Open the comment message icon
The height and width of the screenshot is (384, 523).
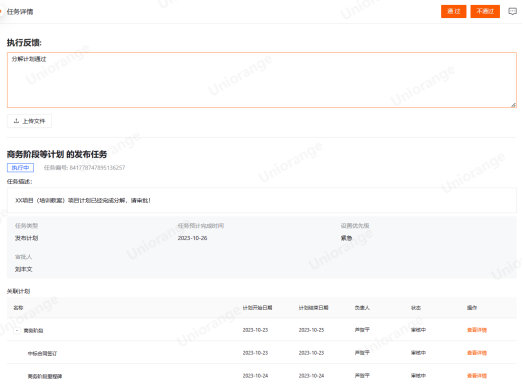(512, 12)
